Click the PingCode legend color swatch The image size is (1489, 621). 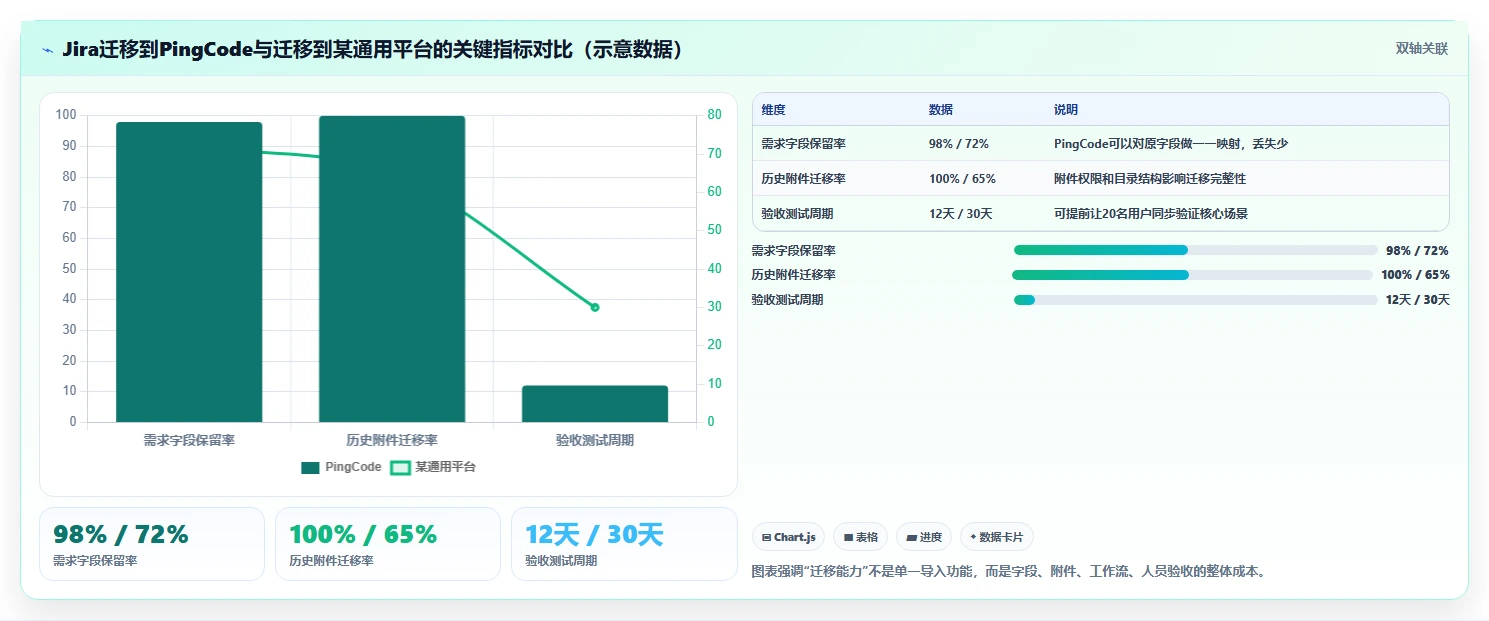click(310, 467)
